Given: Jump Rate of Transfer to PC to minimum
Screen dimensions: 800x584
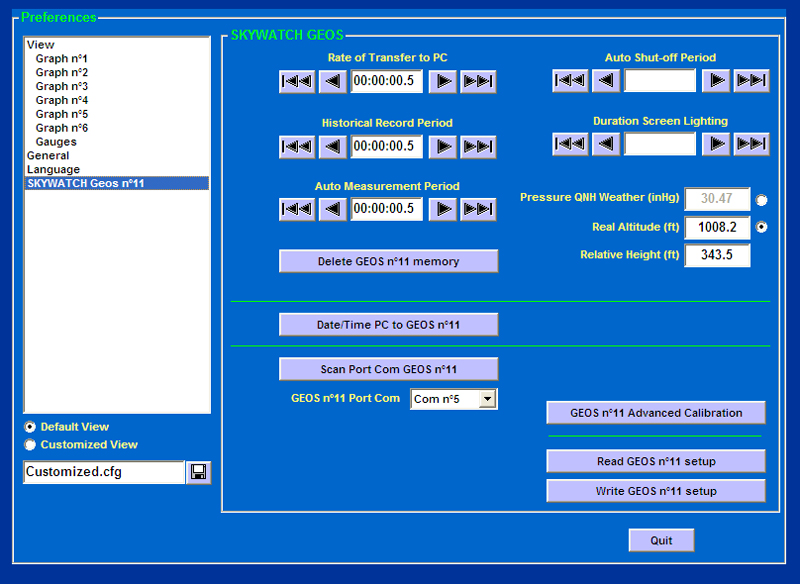Looking at the screenshot, I should (x=297, y=82).
